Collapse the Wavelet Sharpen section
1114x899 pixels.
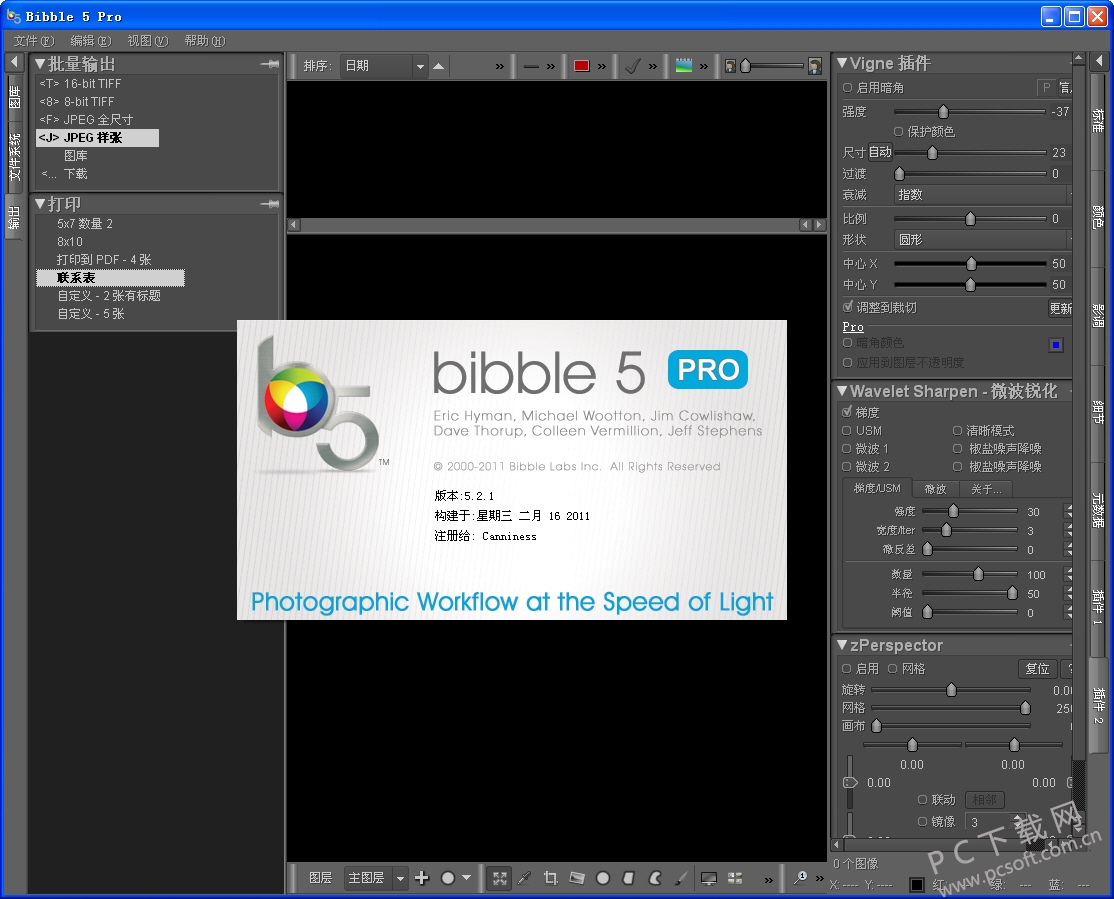point(842,391)
